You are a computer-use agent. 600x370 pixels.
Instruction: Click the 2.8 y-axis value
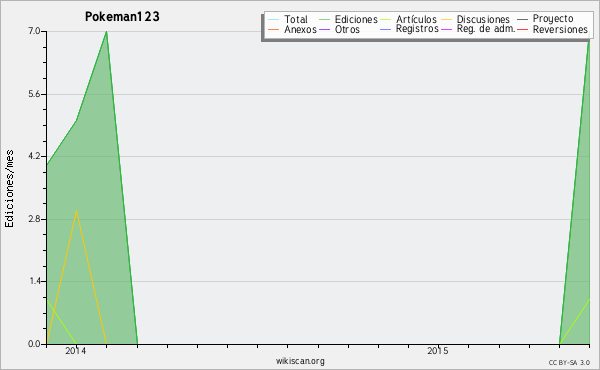[34, 219]
